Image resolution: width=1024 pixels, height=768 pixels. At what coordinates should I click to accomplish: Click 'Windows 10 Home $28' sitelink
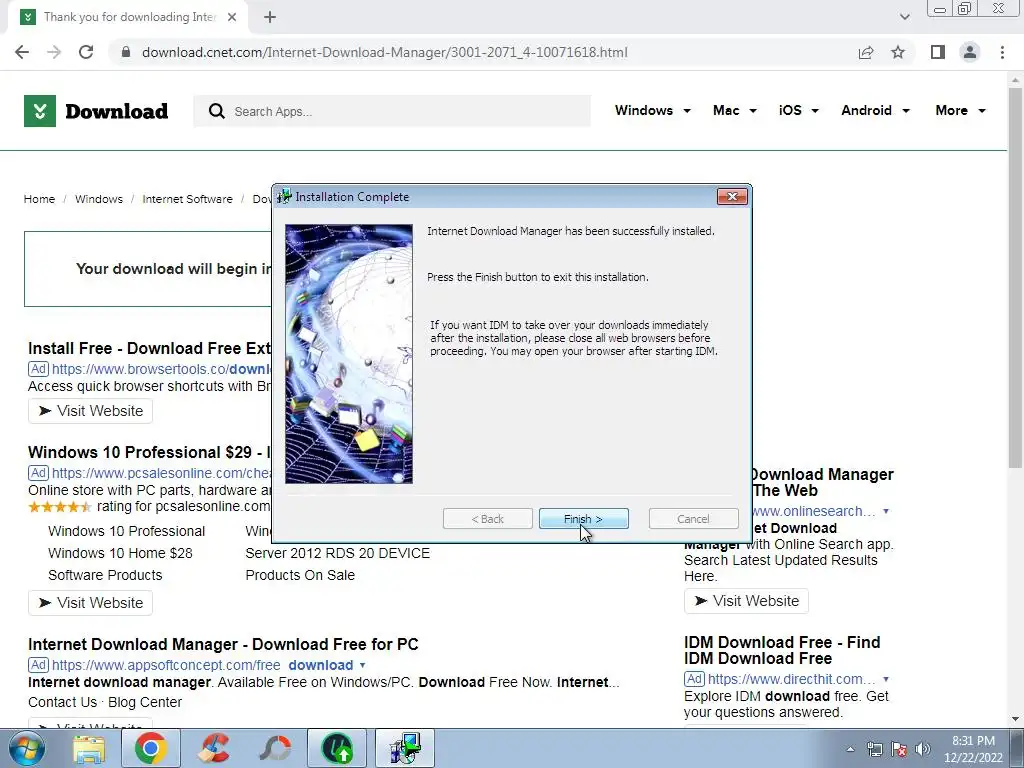click(x=120, y=553)
